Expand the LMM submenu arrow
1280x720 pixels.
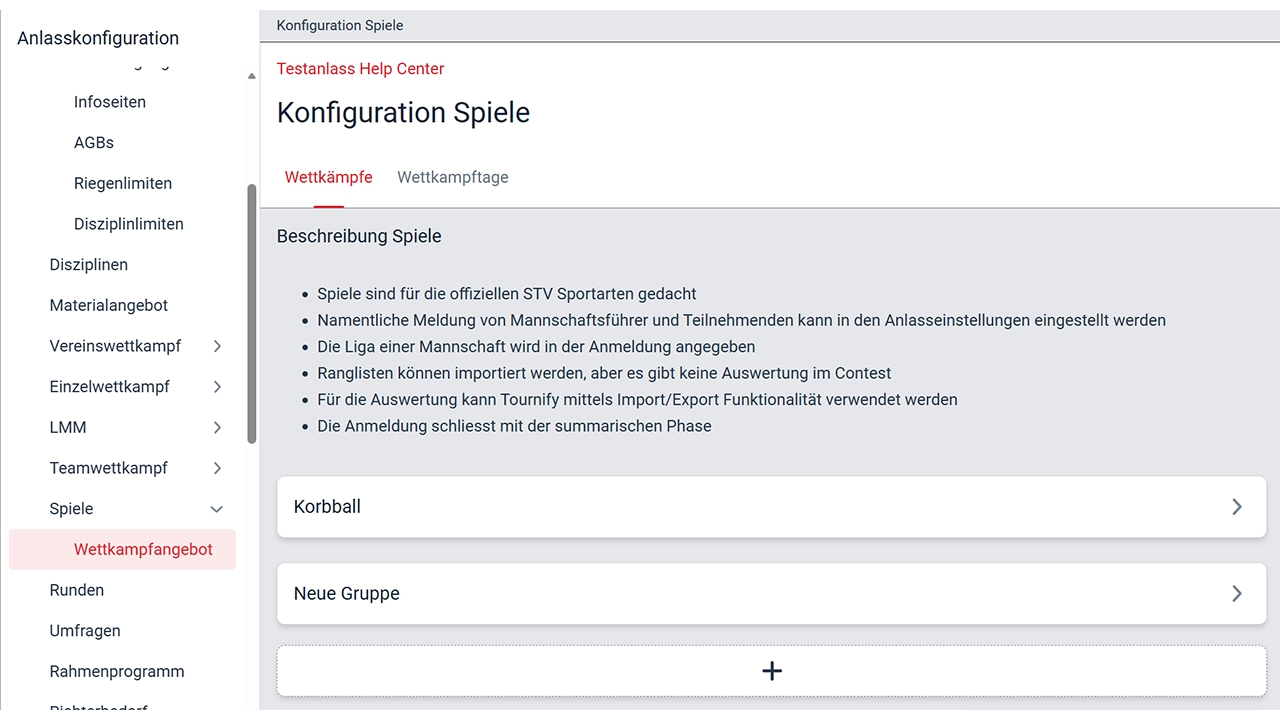click(217, 428)
